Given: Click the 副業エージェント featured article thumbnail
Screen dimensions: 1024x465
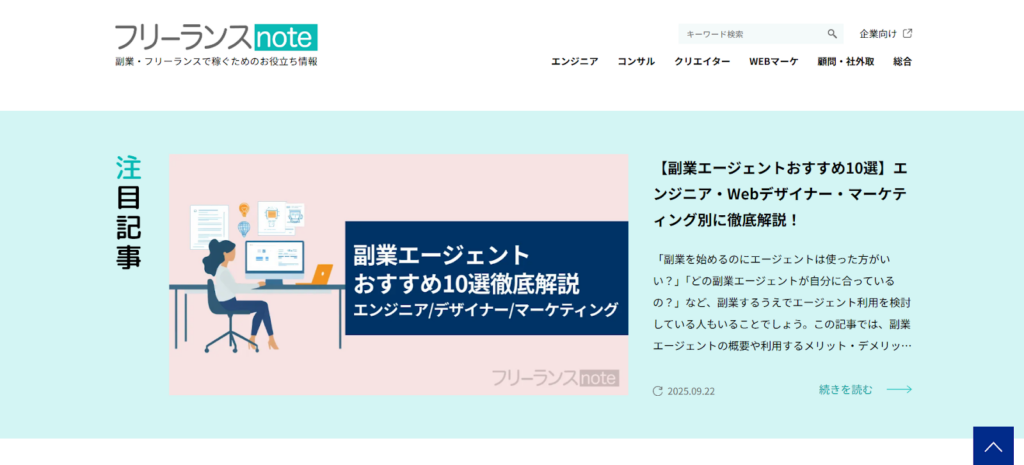Looking at the screenshot, I should pos(398,274).
